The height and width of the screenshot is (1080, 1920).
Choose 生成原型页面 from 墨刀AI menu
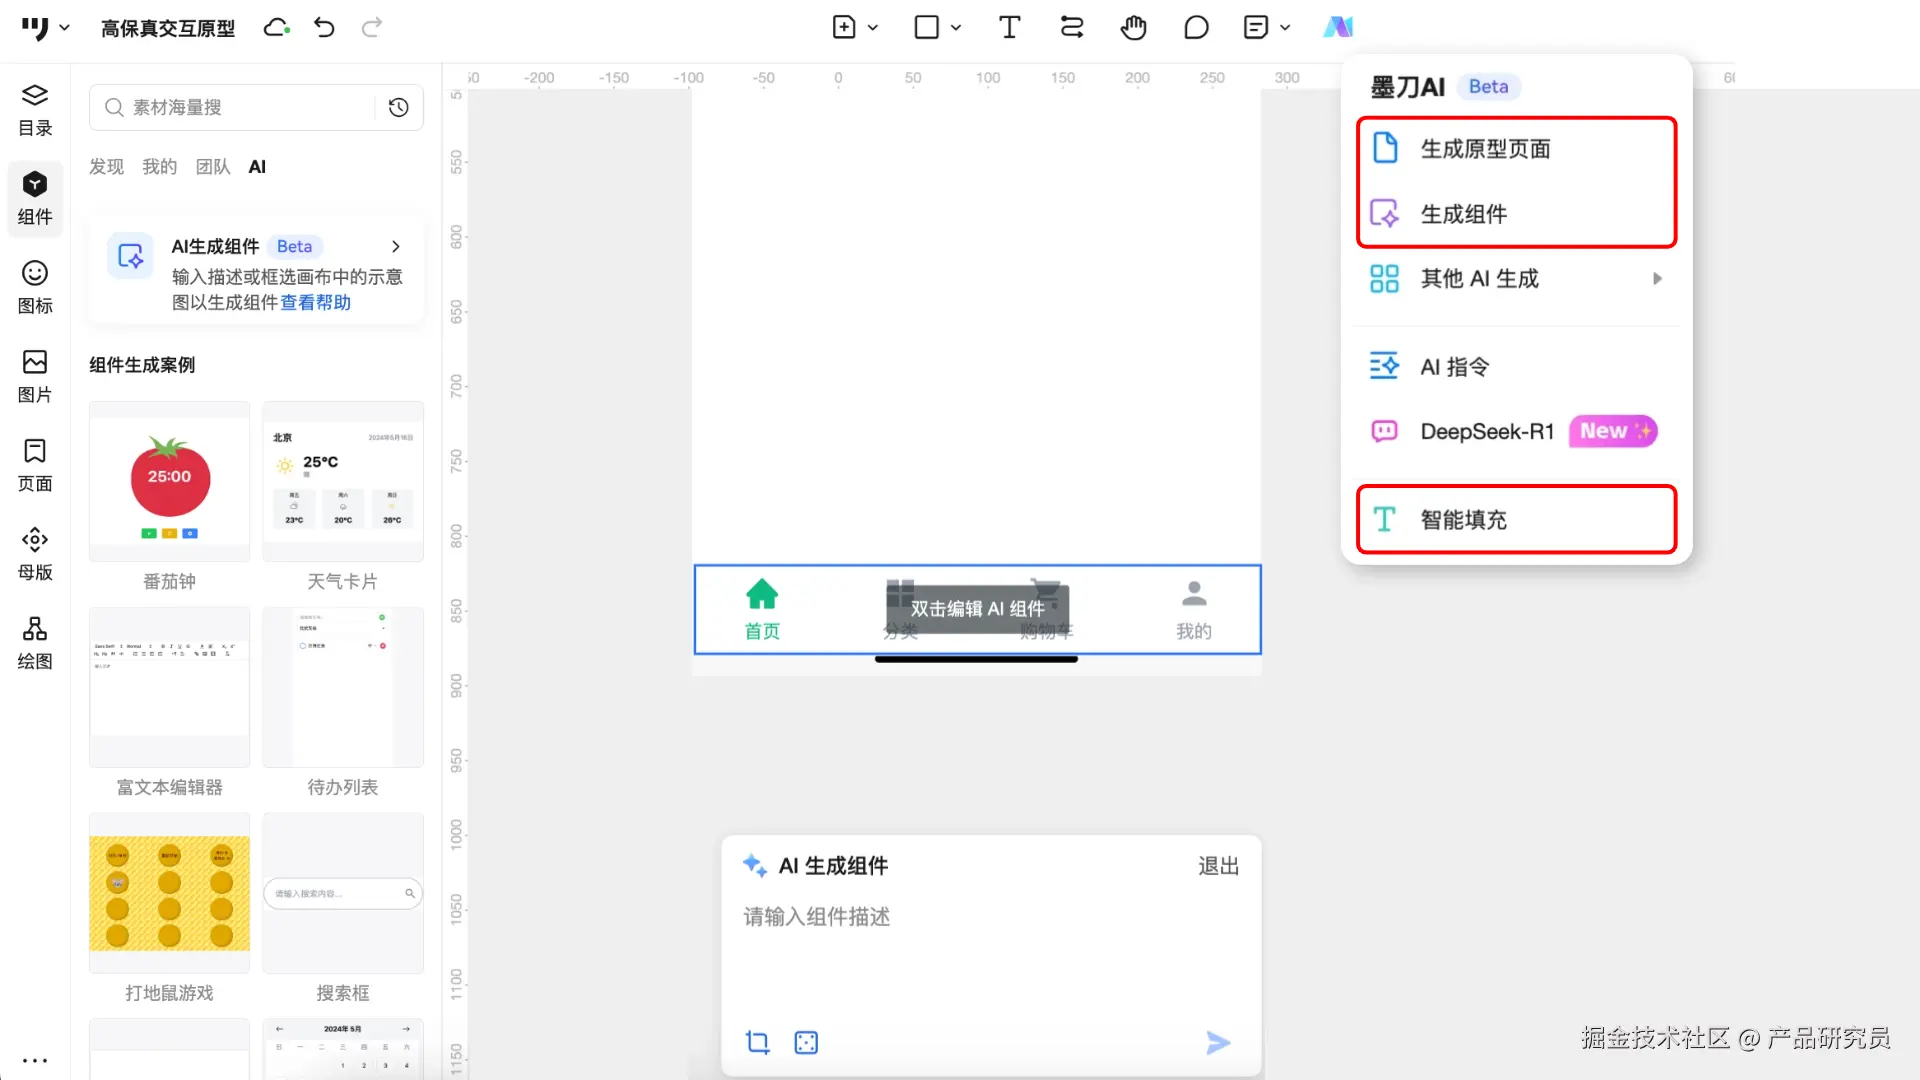1485,149
